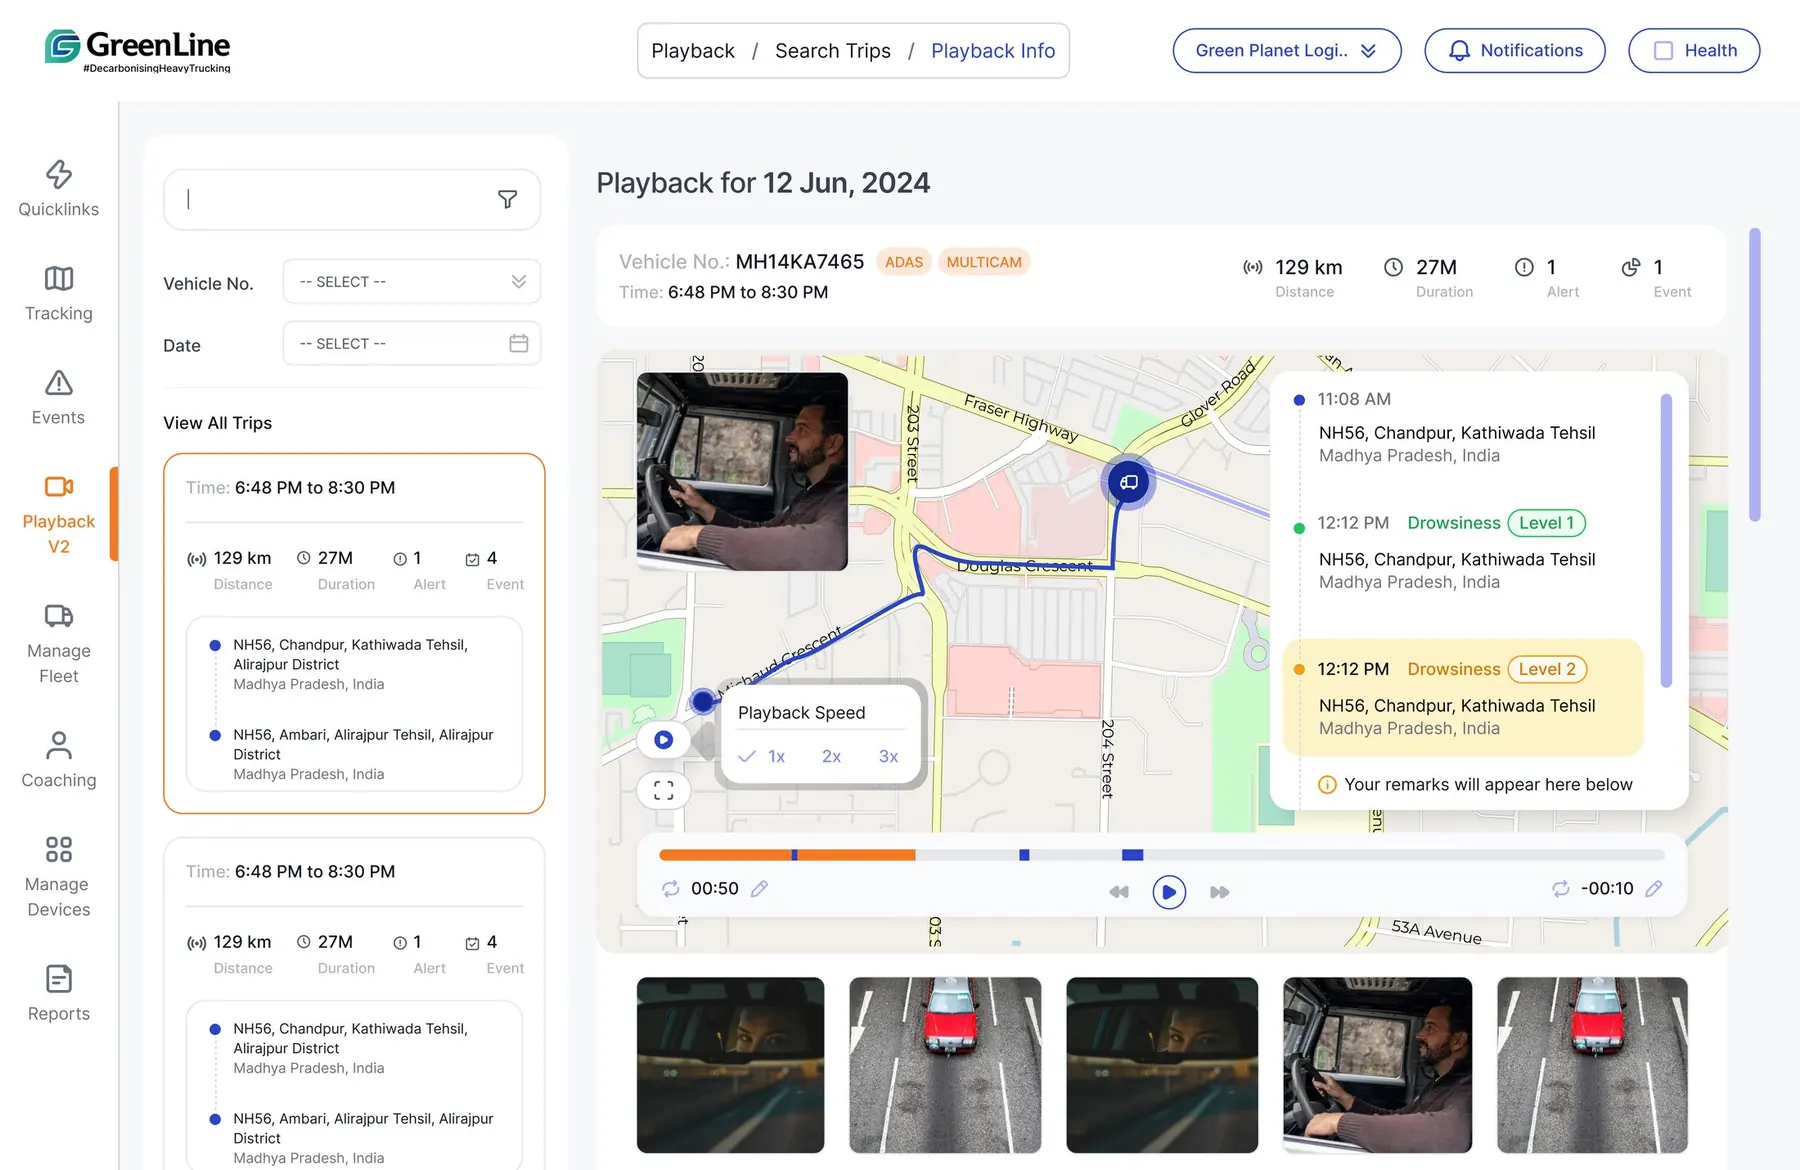
Task: Select Drowsiness Level 1 event entry
Action: point(1463,552)
